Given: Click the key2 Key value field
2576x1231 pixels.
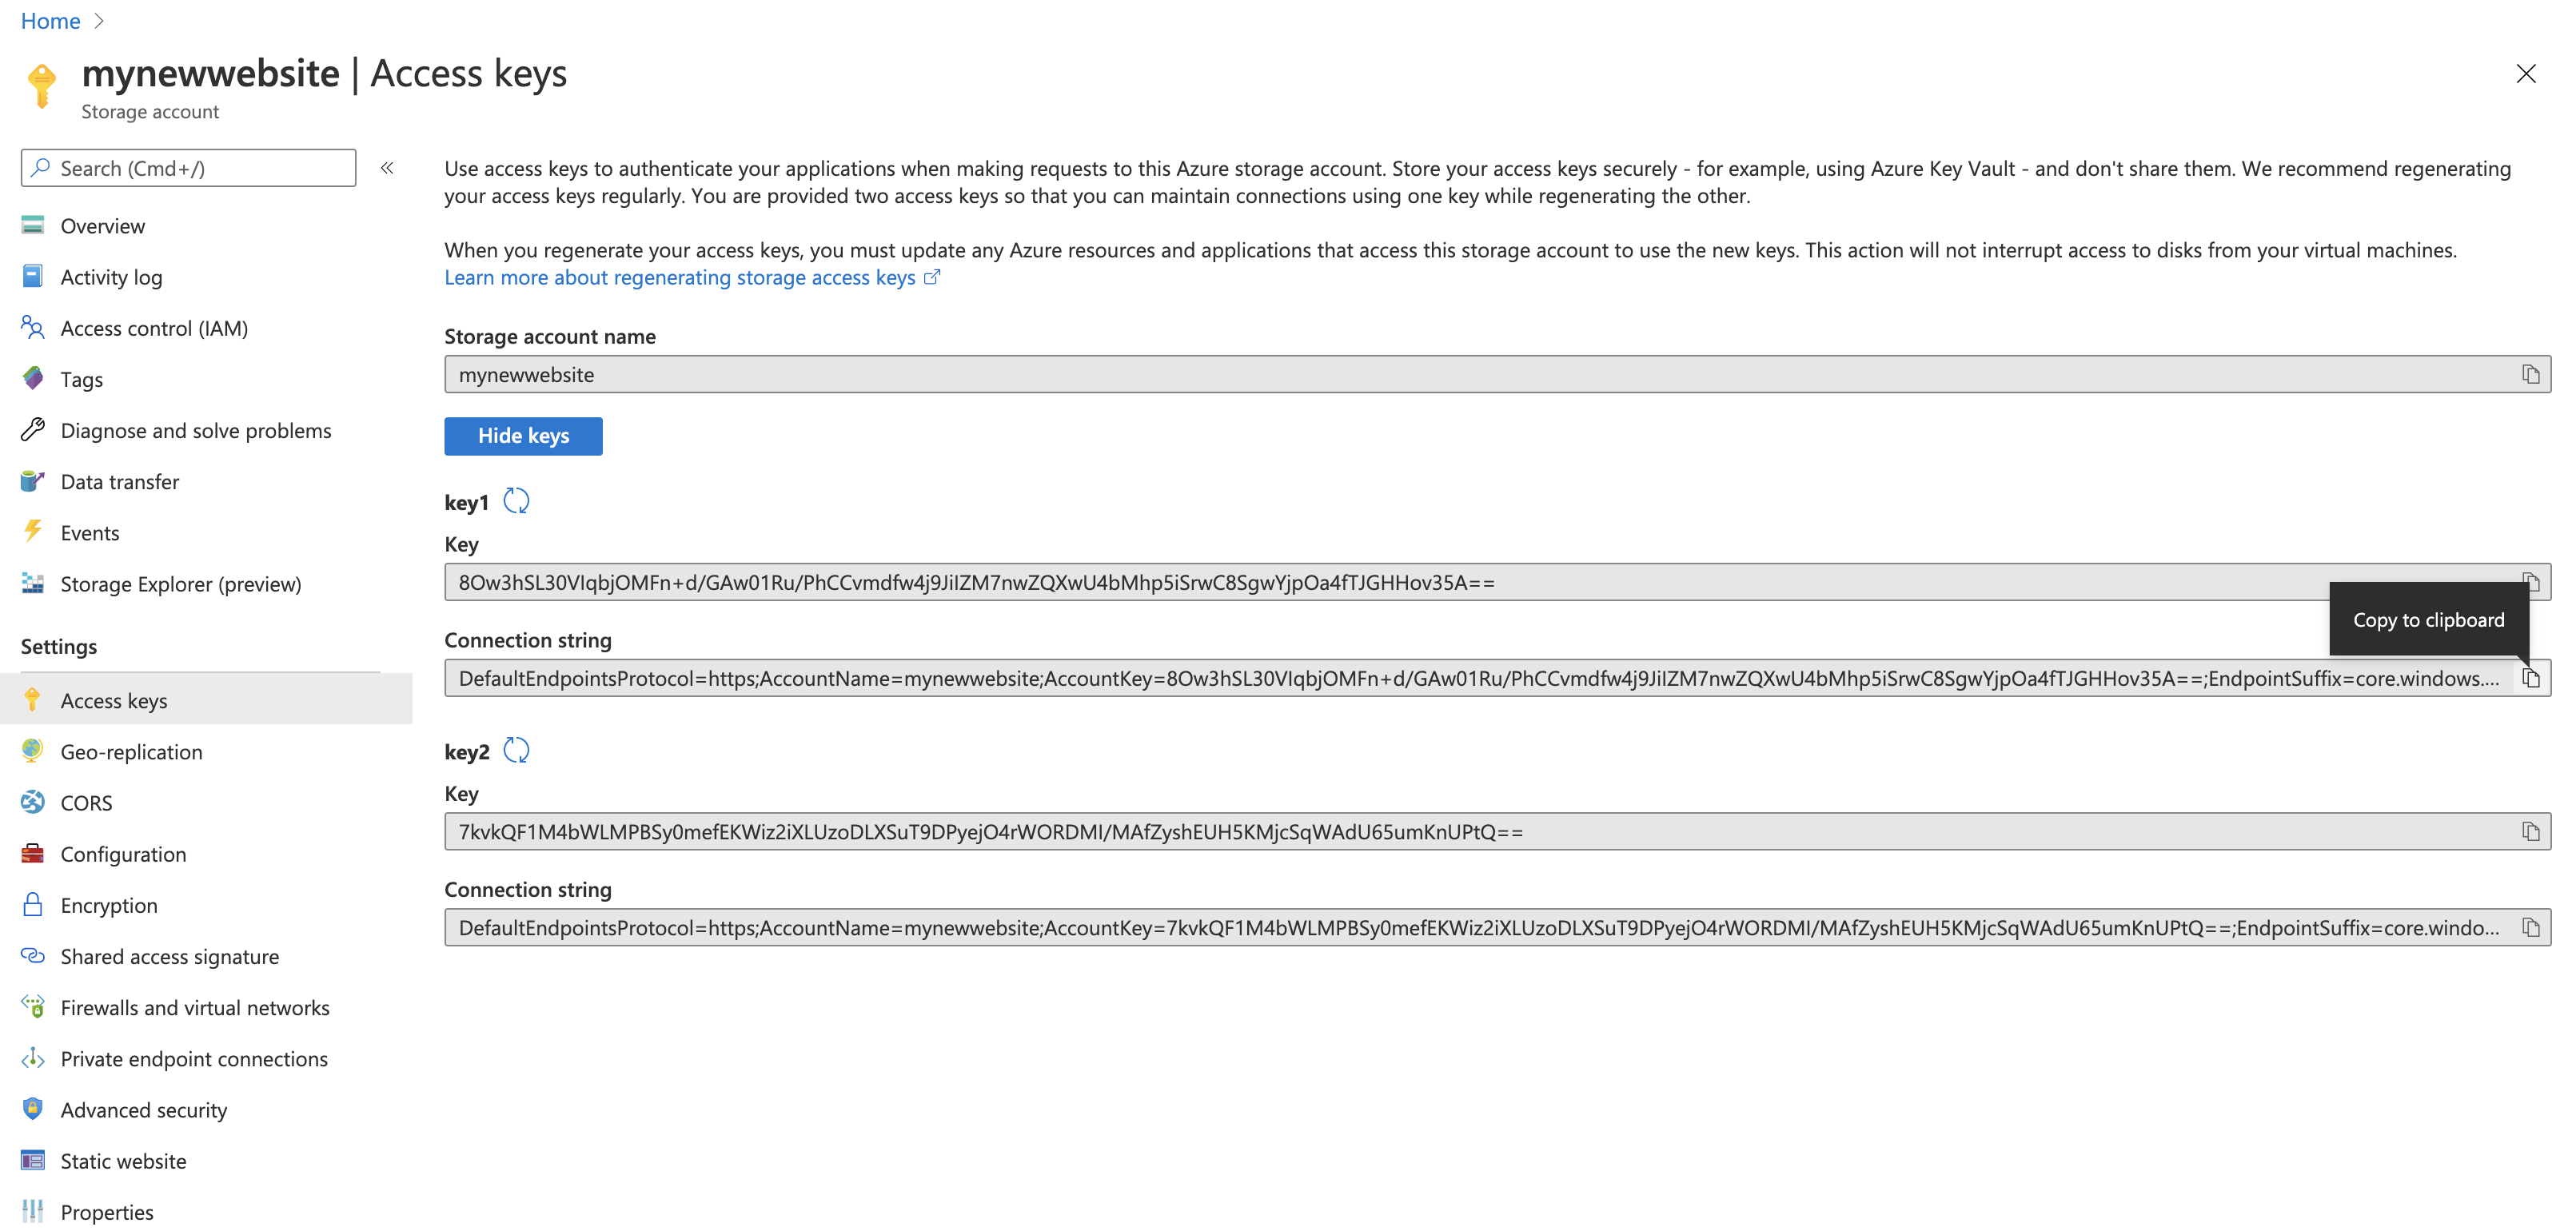Looking at the screenshot, I should (1497, 831).
